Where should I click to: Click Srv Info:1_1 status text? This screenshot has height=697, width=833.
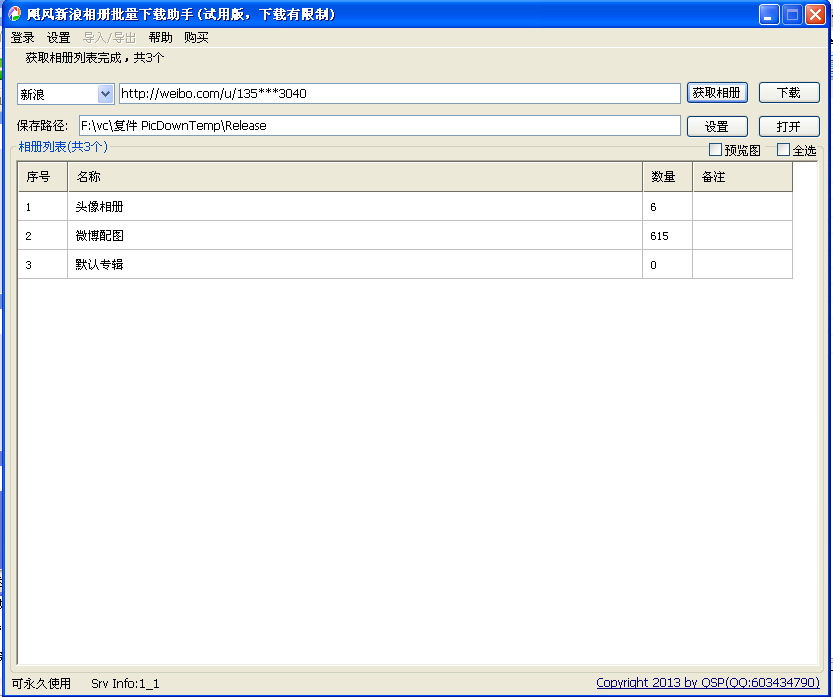(125, 683)
